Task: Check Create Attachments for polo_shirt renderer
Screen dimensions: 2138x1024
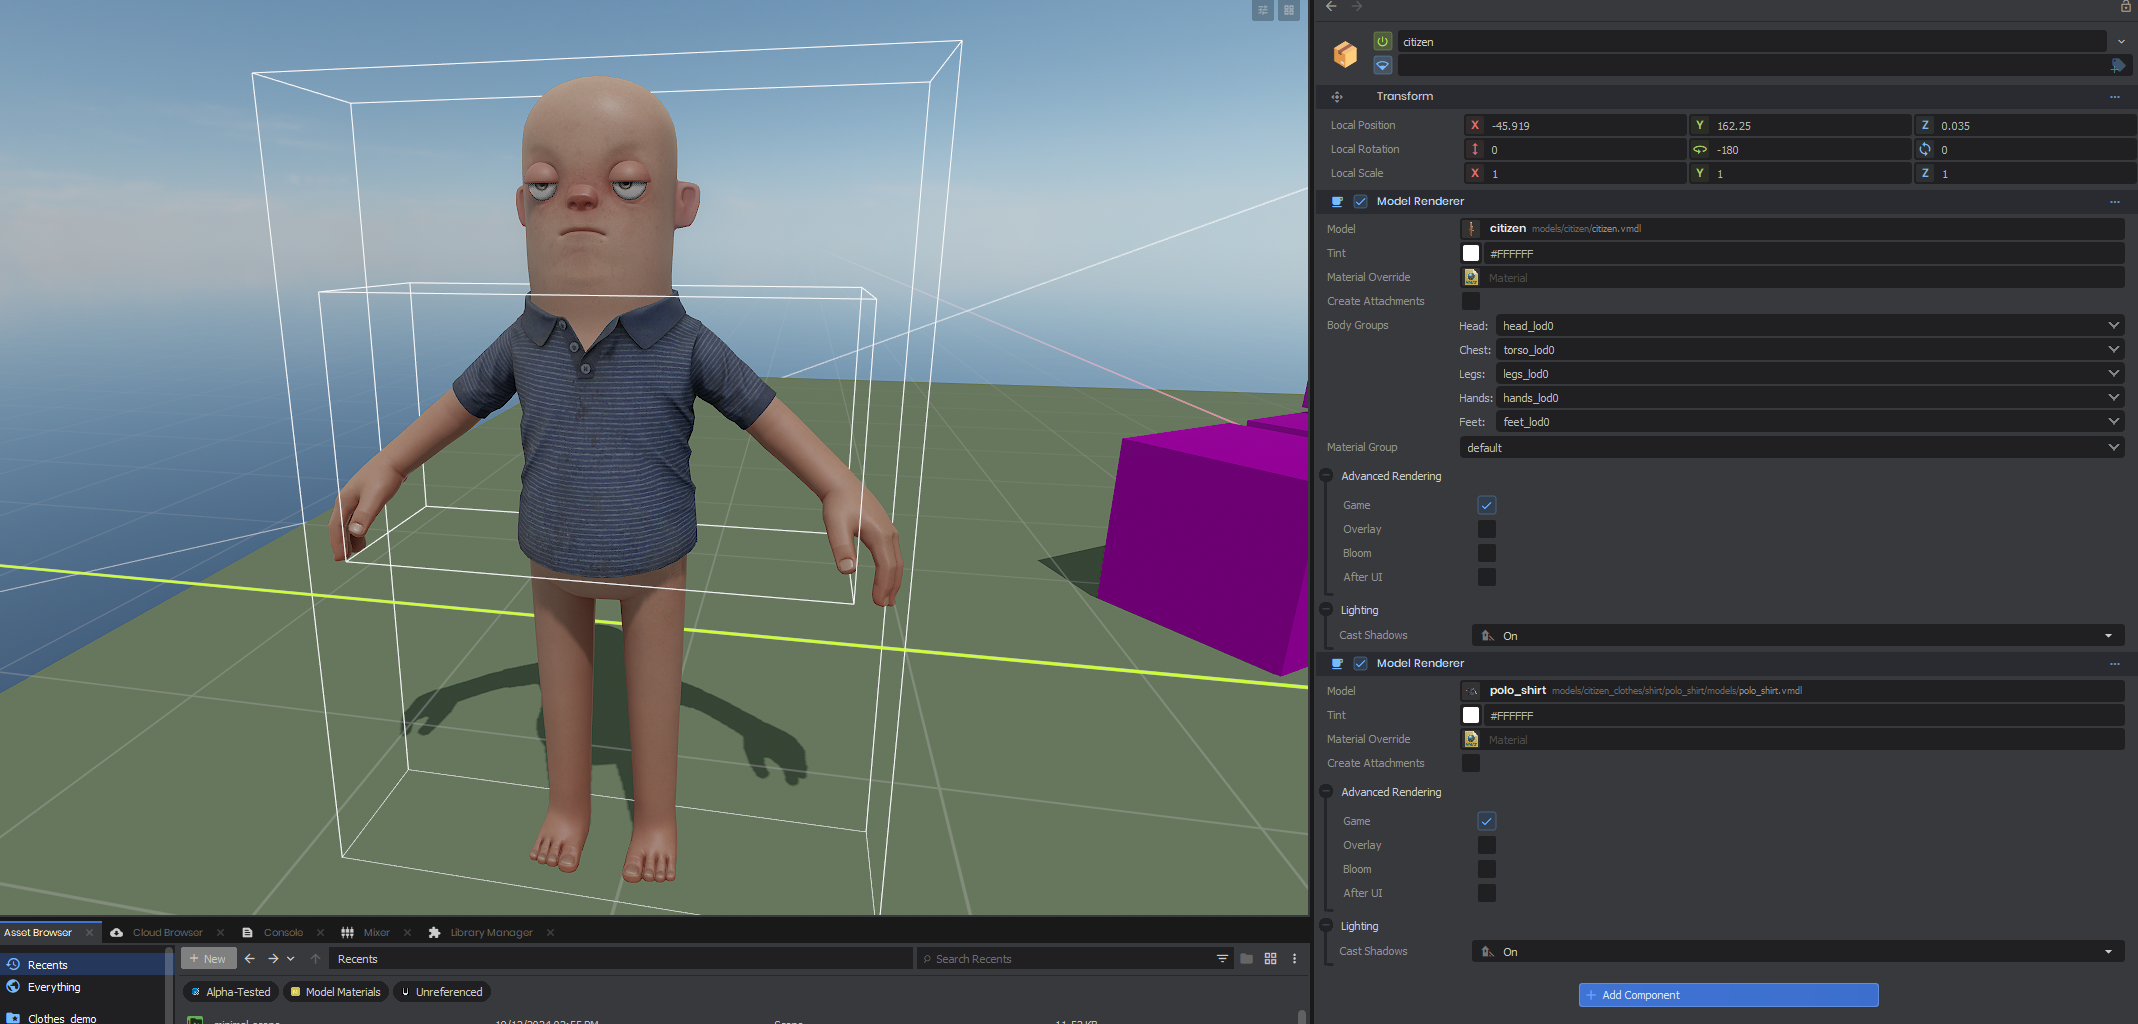Action: tap(1470, 764)
